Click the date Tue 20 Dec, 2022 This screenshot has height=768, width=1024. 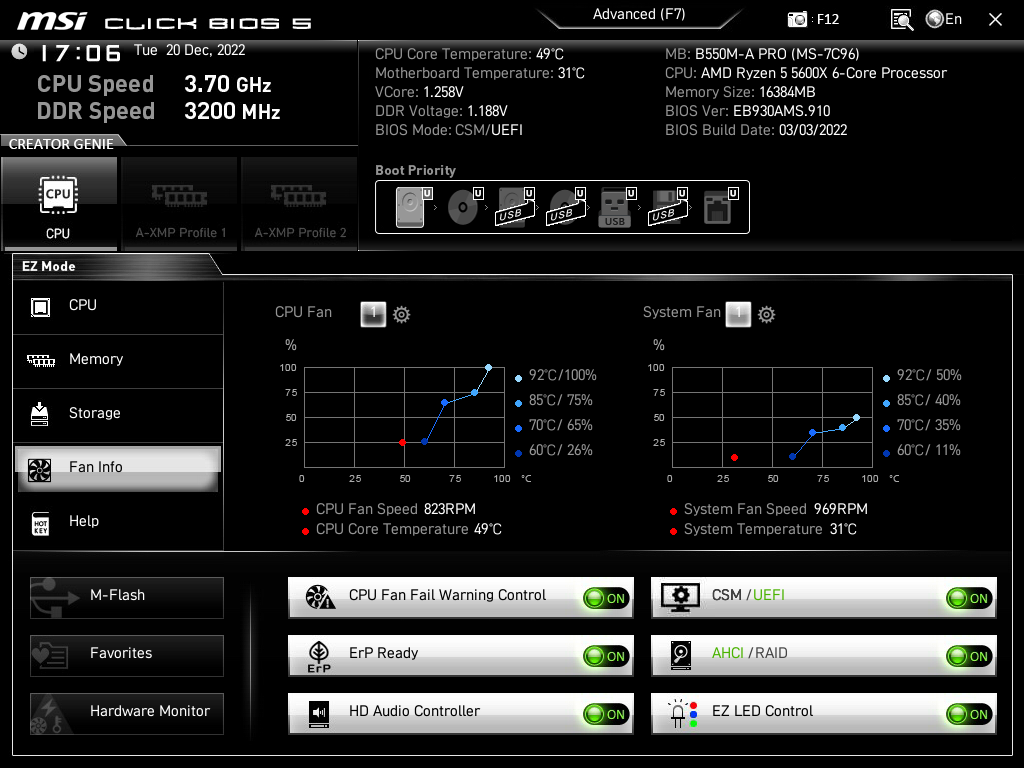[189, 50]
